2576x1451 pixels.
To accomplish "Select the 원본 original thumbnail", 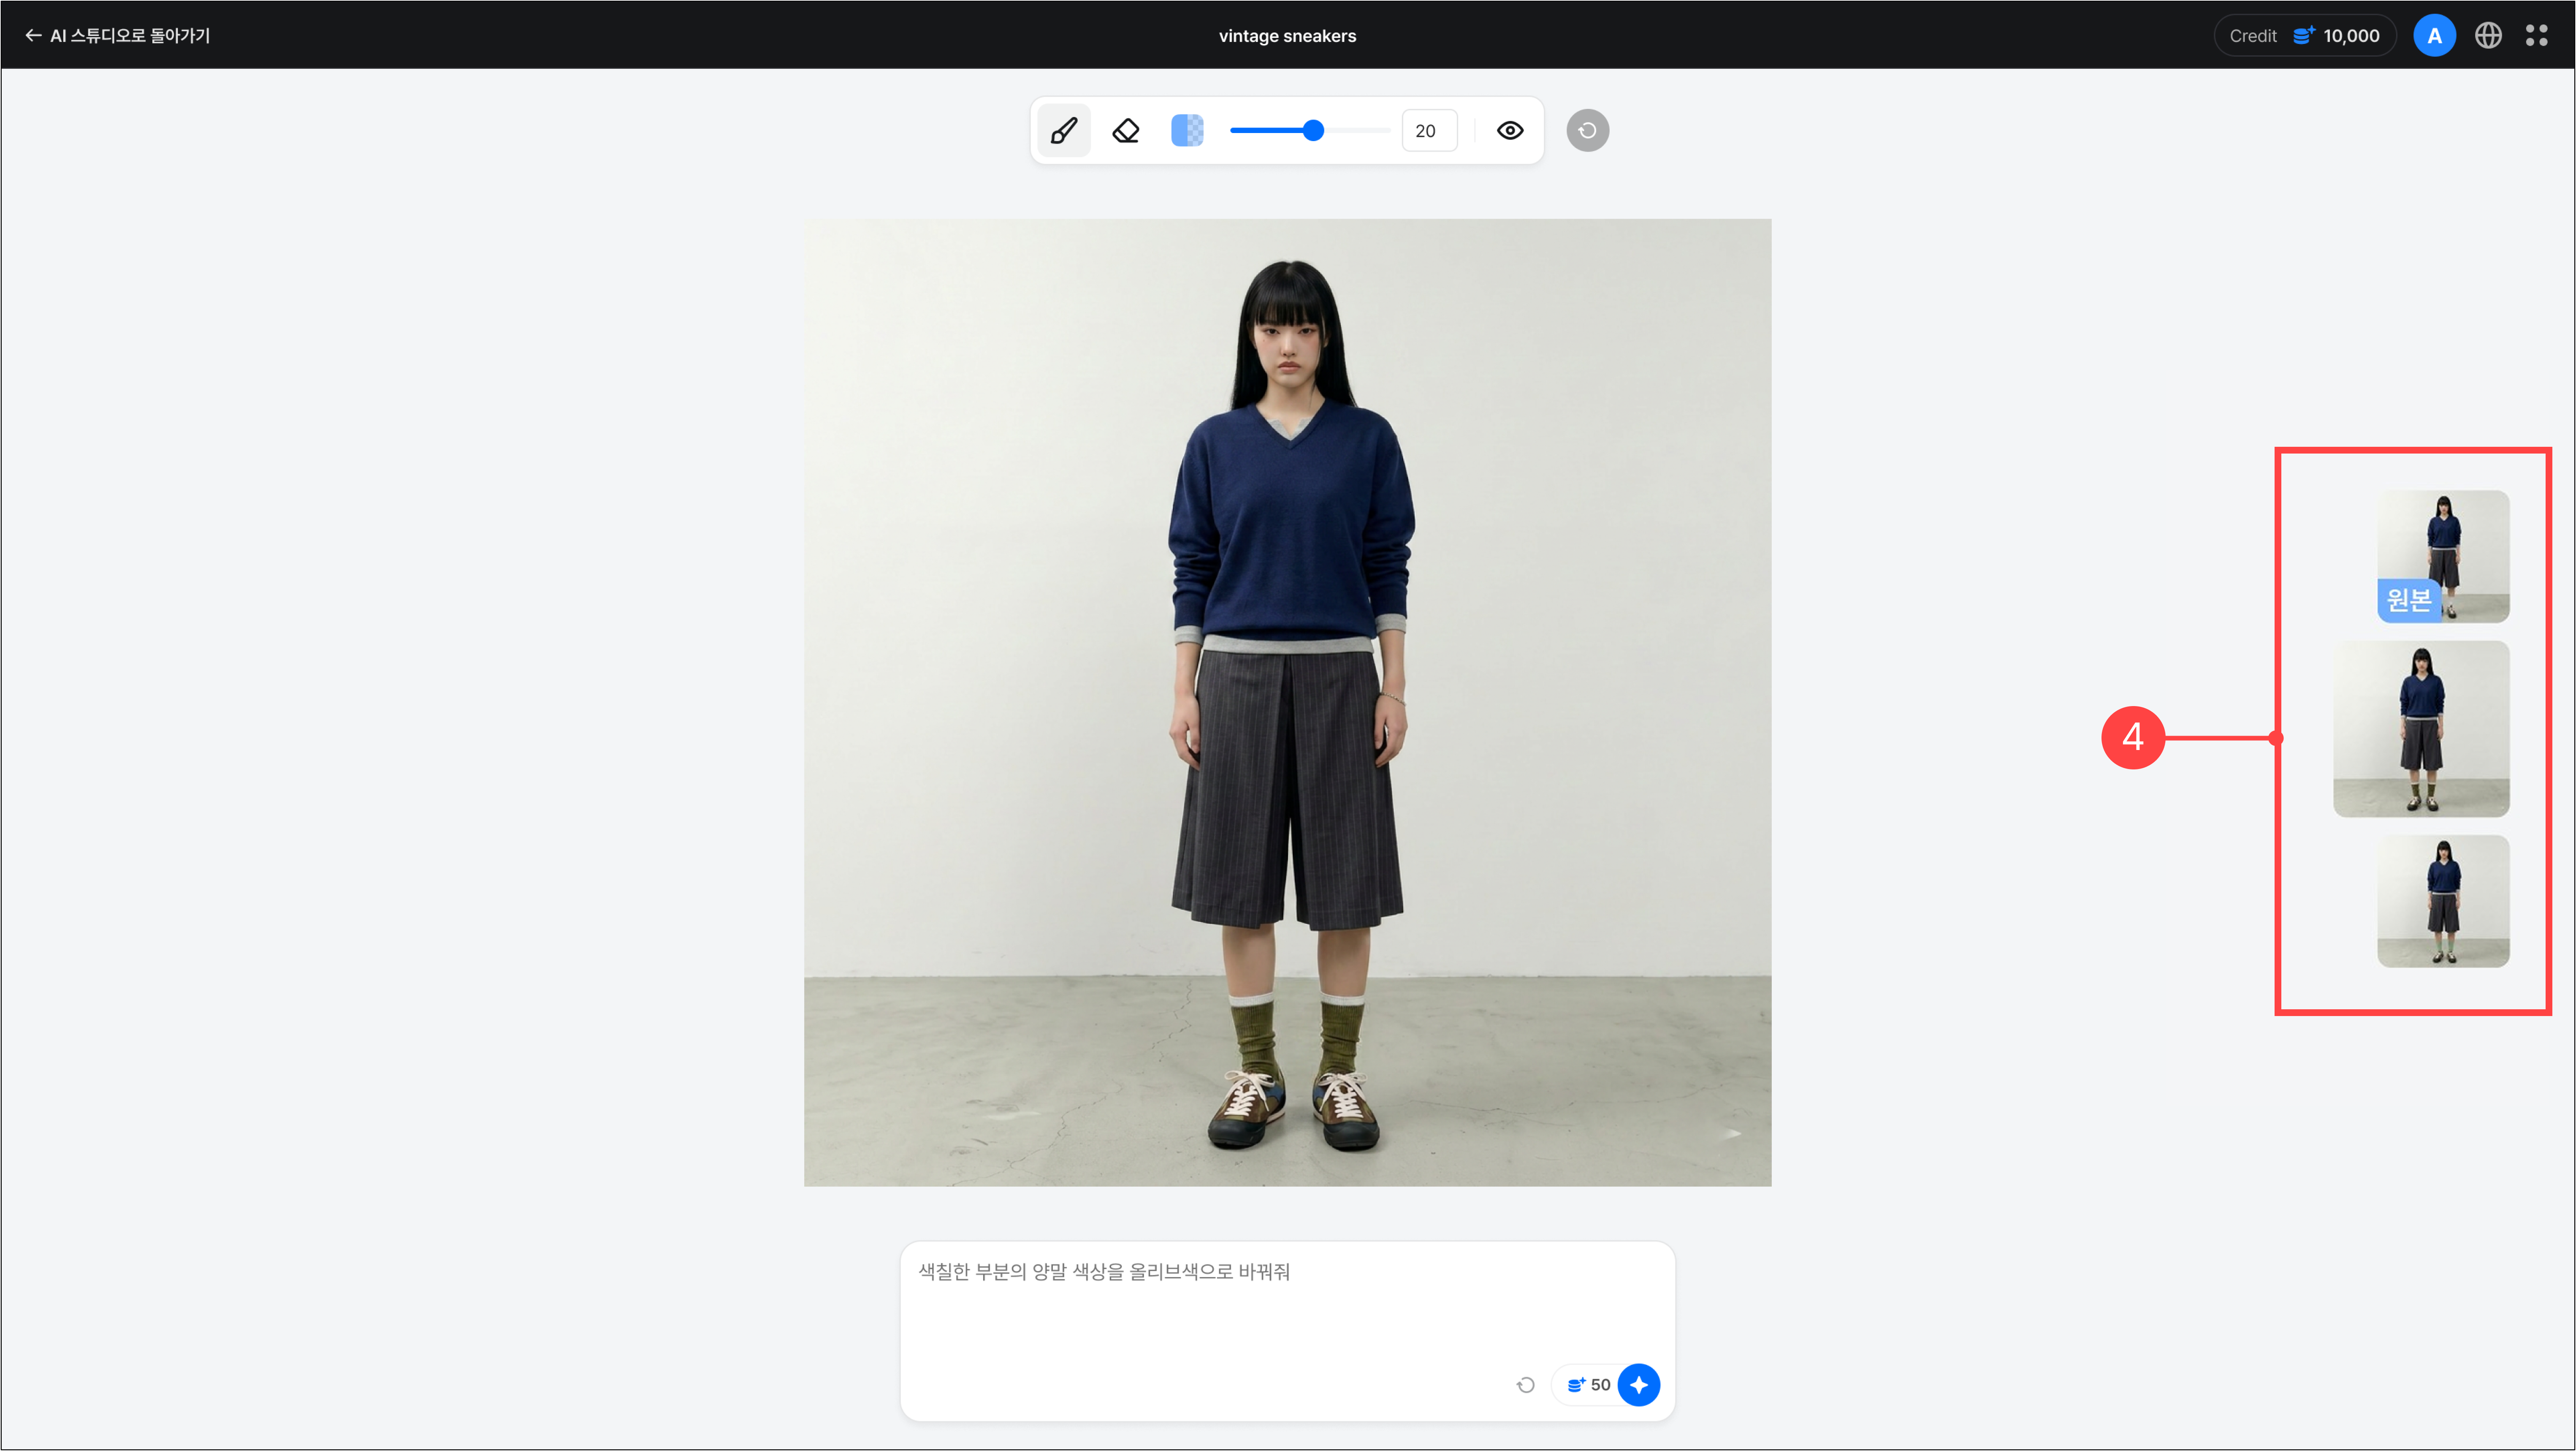I will (2442, 556).
